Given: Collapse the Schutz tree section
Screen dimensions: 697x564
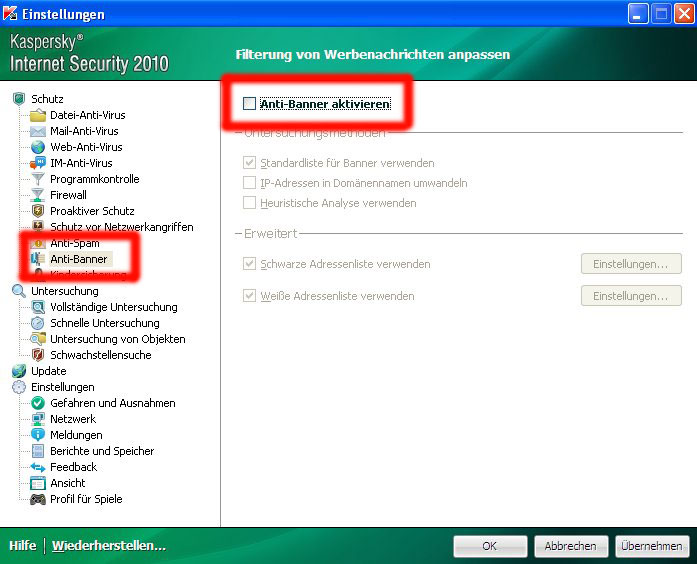Looking at the screenshot, I should coord(19,99).
